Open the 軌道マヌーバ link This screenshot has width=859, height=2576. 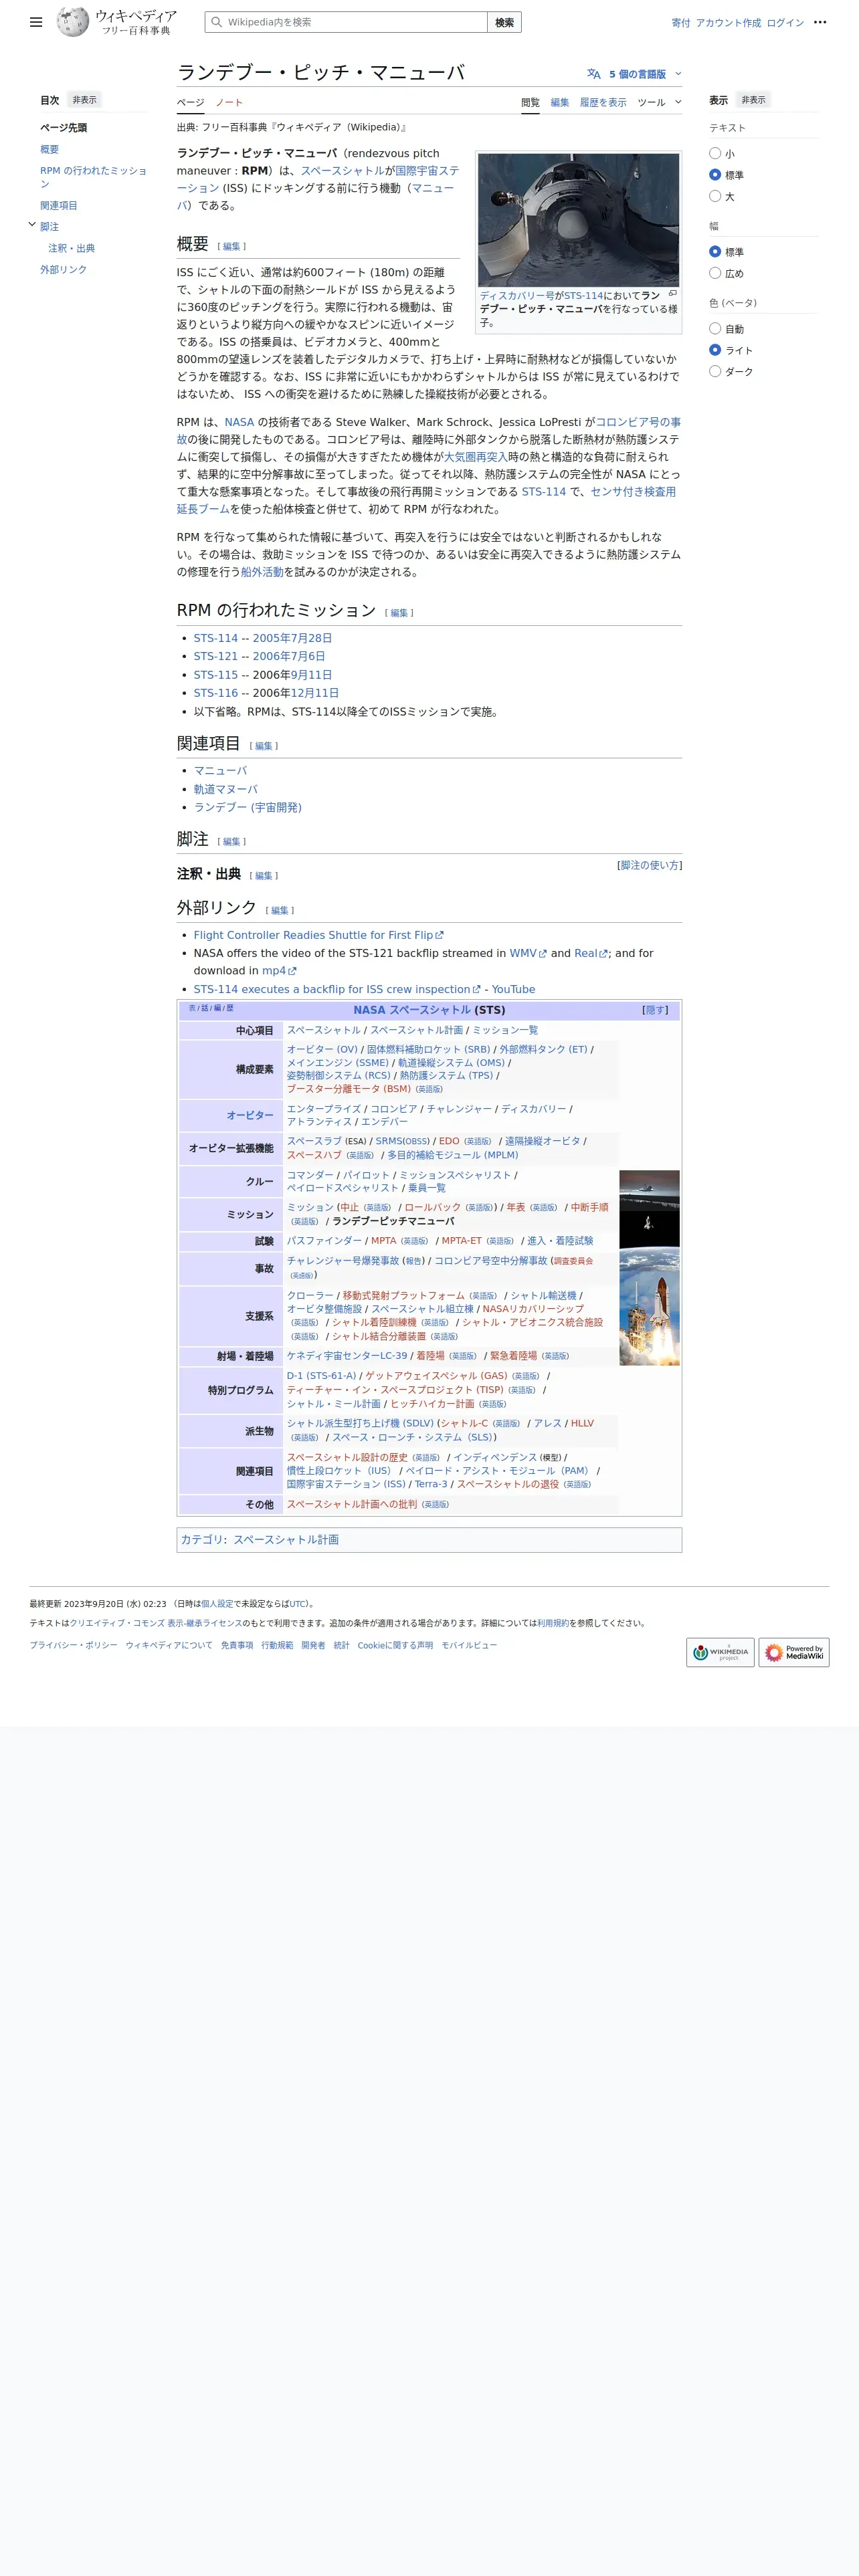pos(225,789)
